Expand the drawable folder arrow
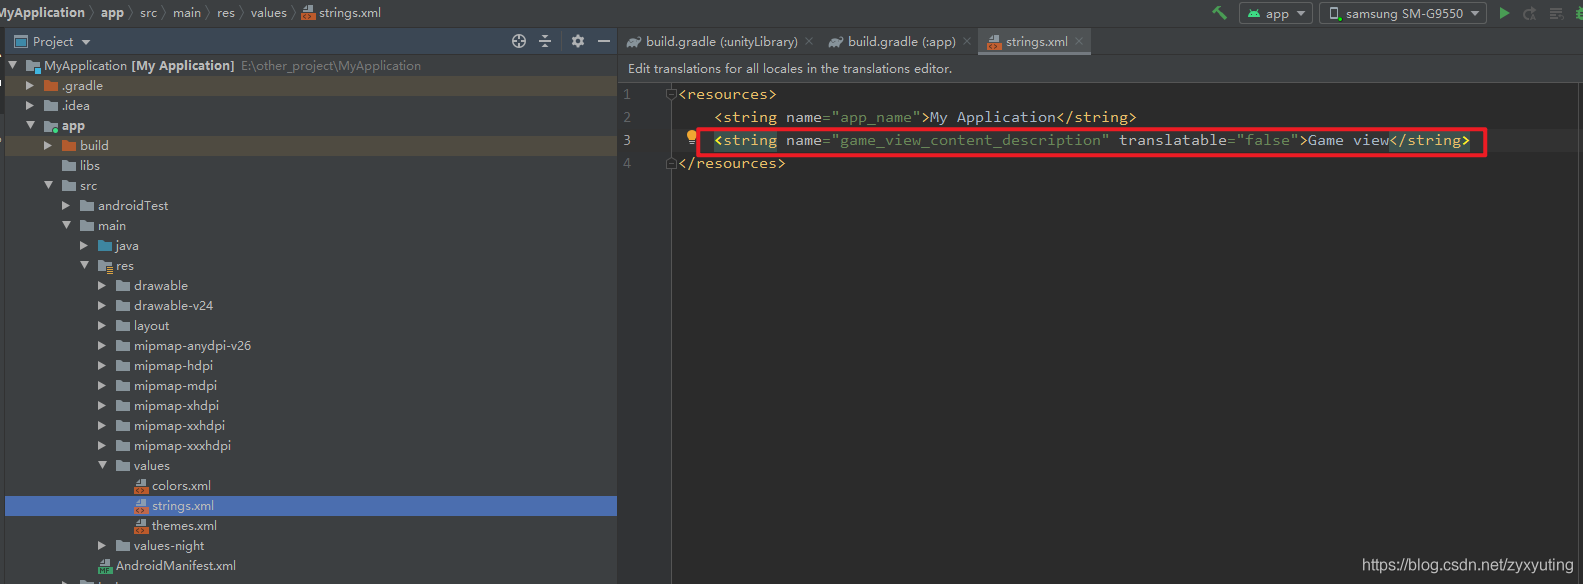This screenshot has width=1583, height=584. (102, 285)
